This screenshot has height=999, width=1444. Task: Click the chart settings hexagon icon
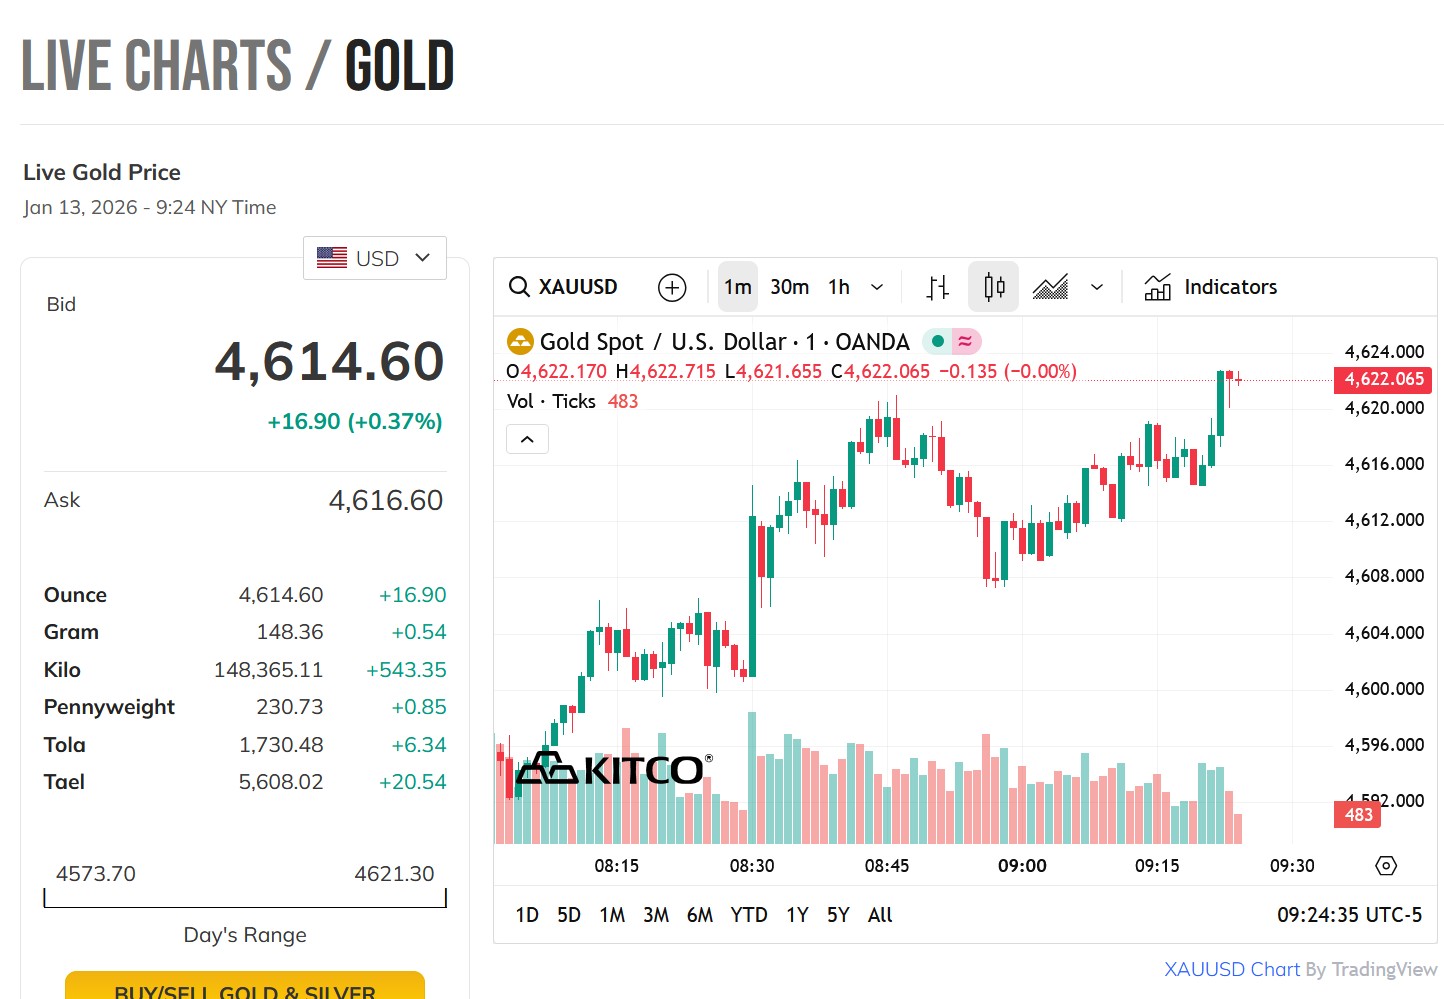1385,866
